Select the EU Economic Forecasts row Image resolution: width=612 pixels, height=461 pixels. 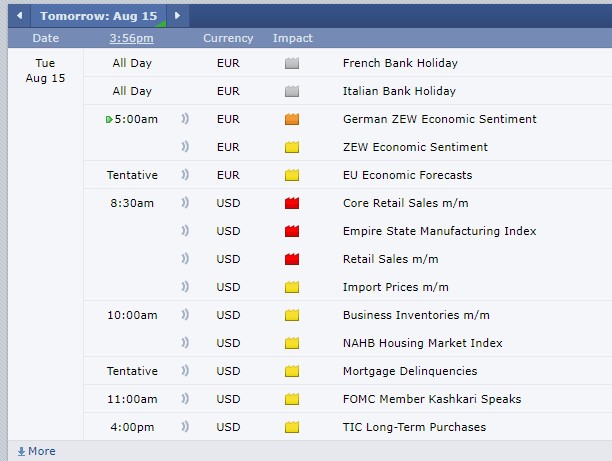pos(407,175)
